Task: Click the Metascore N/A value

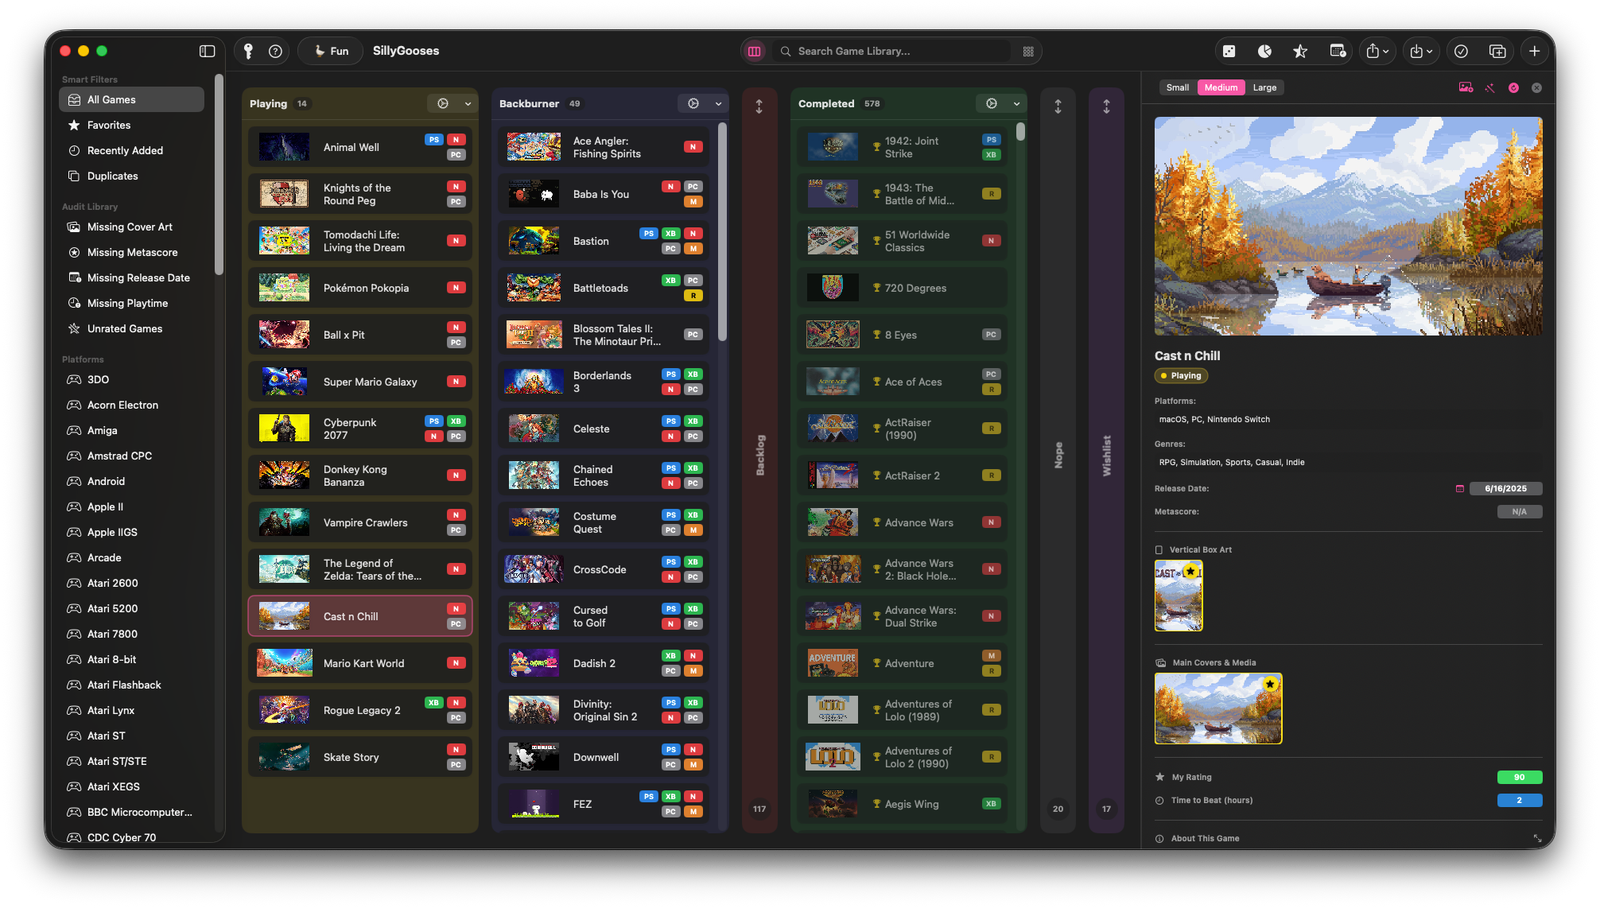Action: pos(1519,512)
